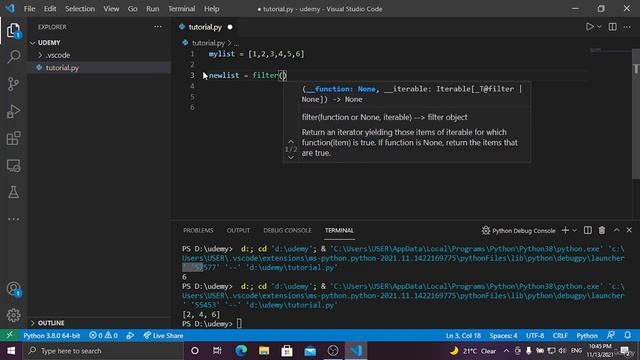Viewport: 640px width, 360px height.
Task: Open the Help menu
Action: (x=211, y=9)
